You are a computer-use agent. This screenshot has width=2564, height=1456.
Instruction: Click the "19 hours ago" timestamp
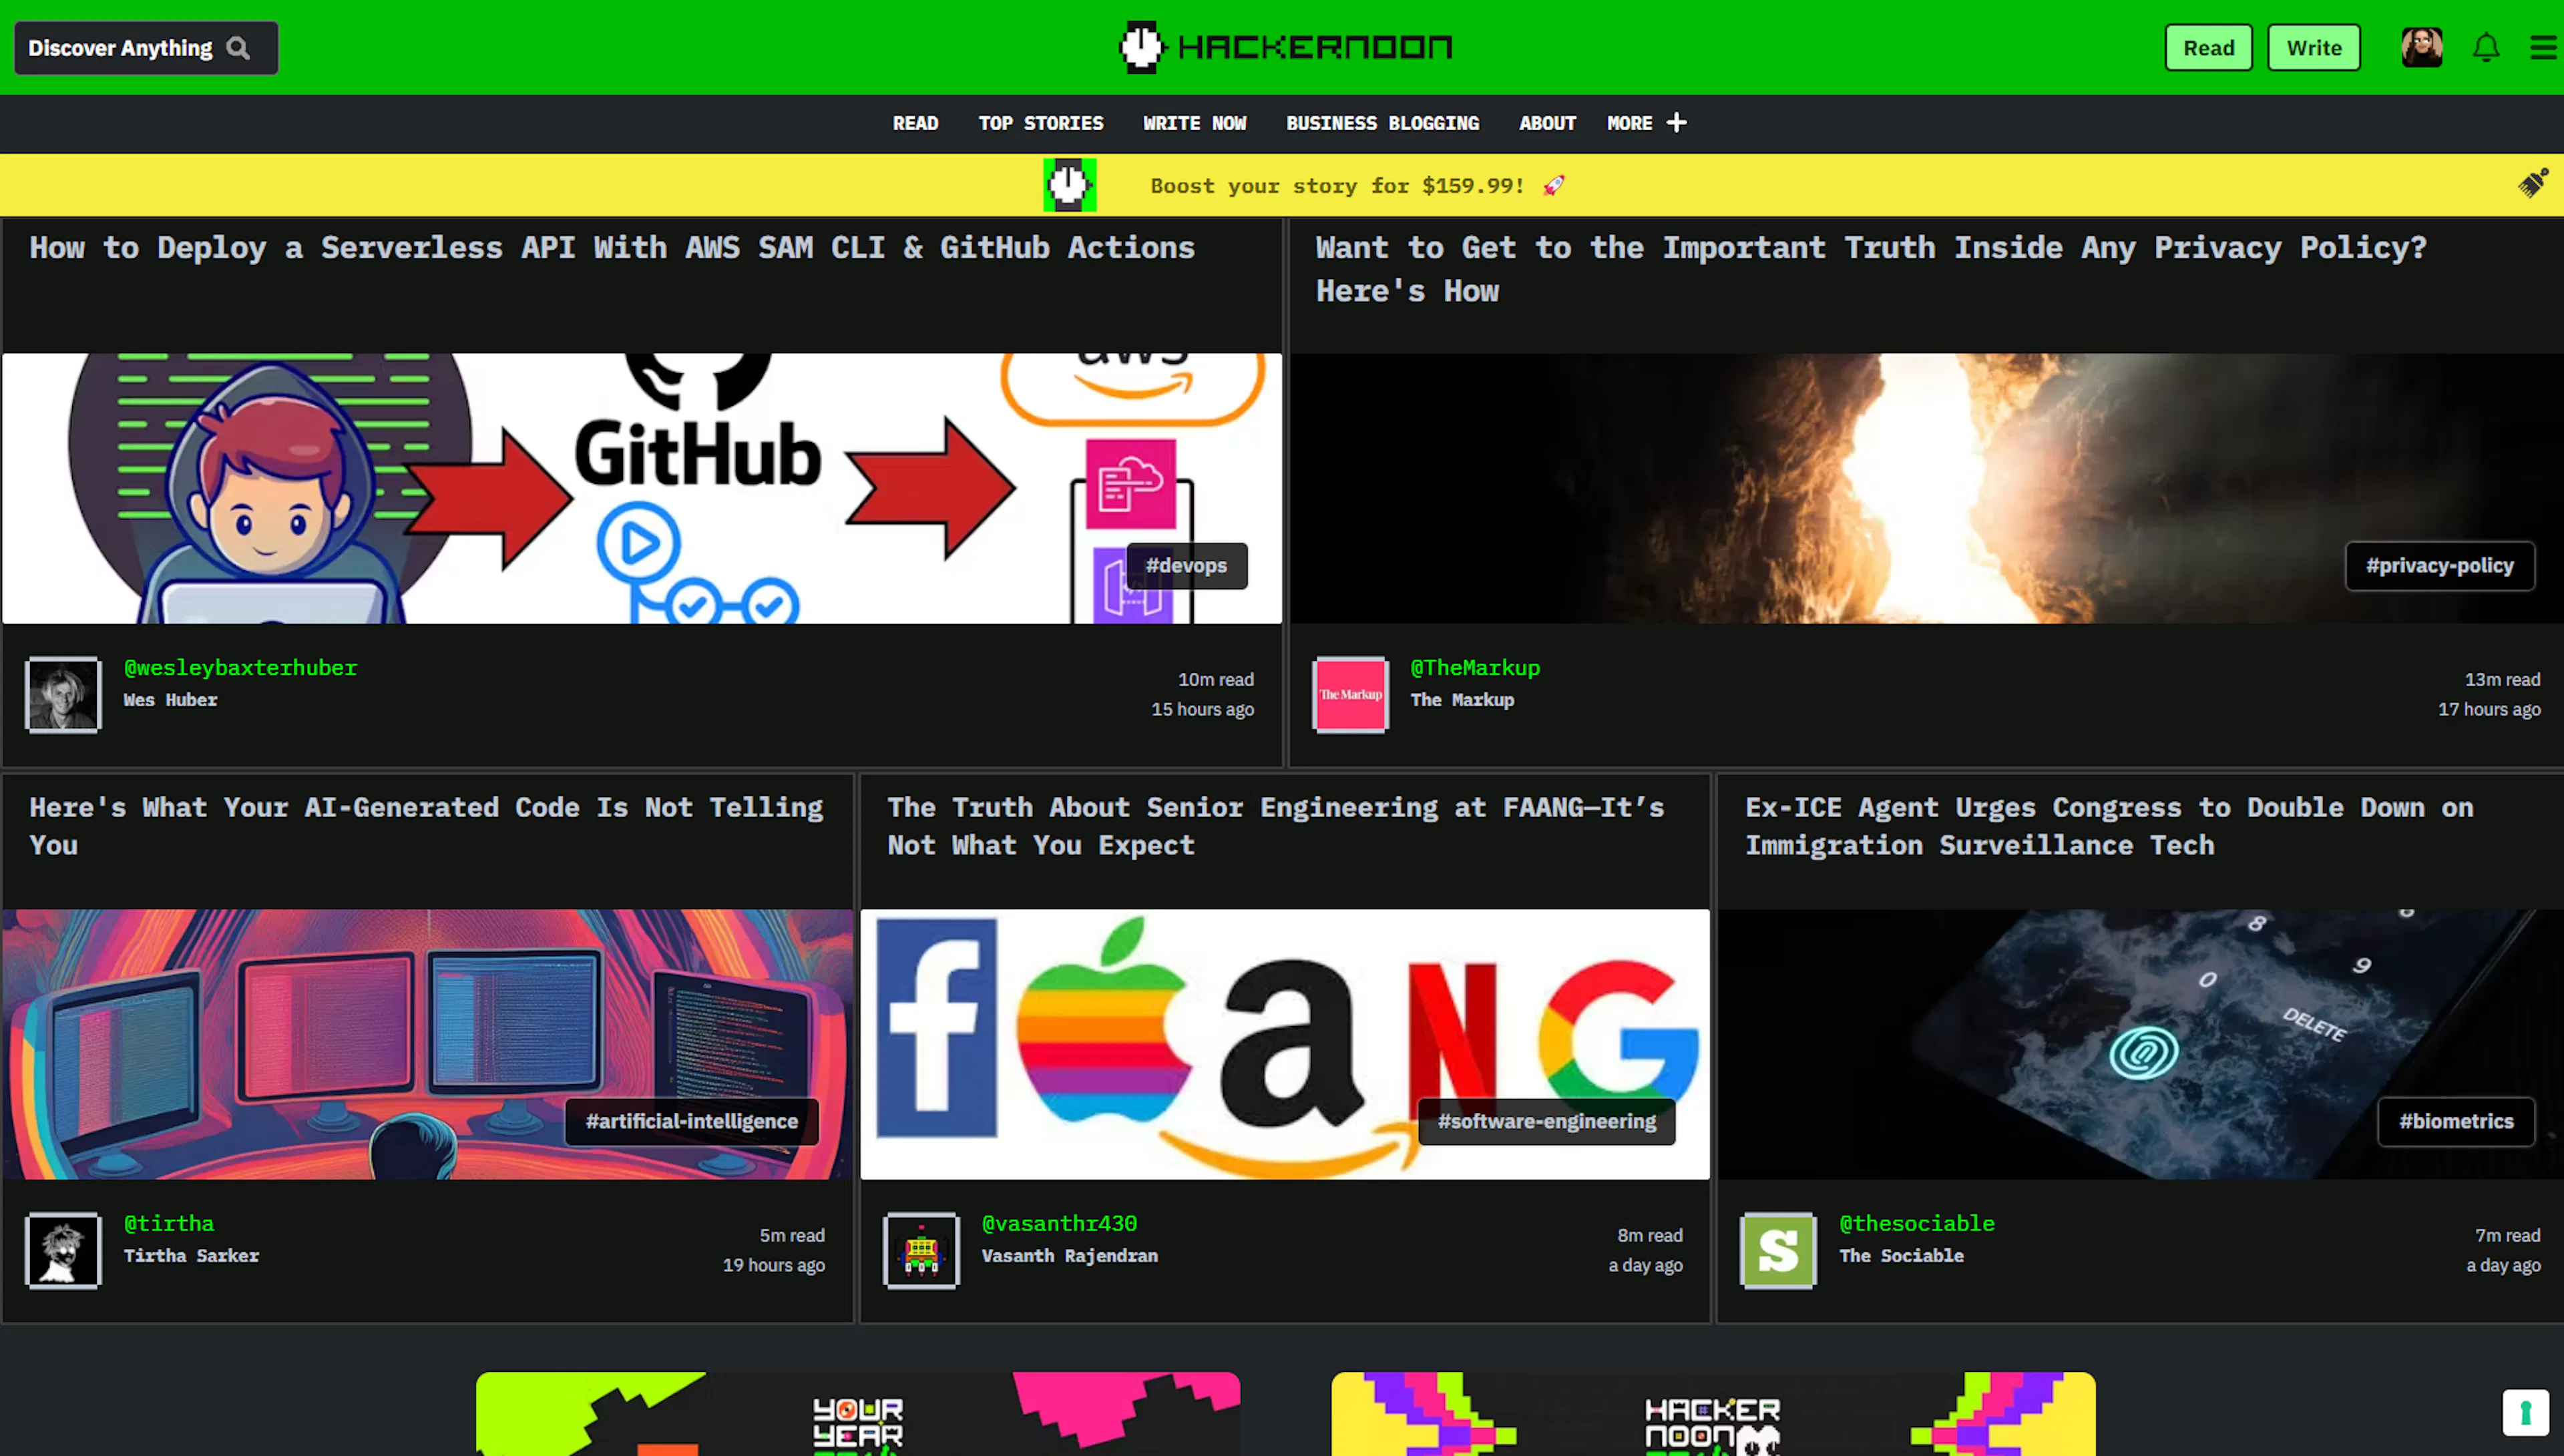point(774,1265)
